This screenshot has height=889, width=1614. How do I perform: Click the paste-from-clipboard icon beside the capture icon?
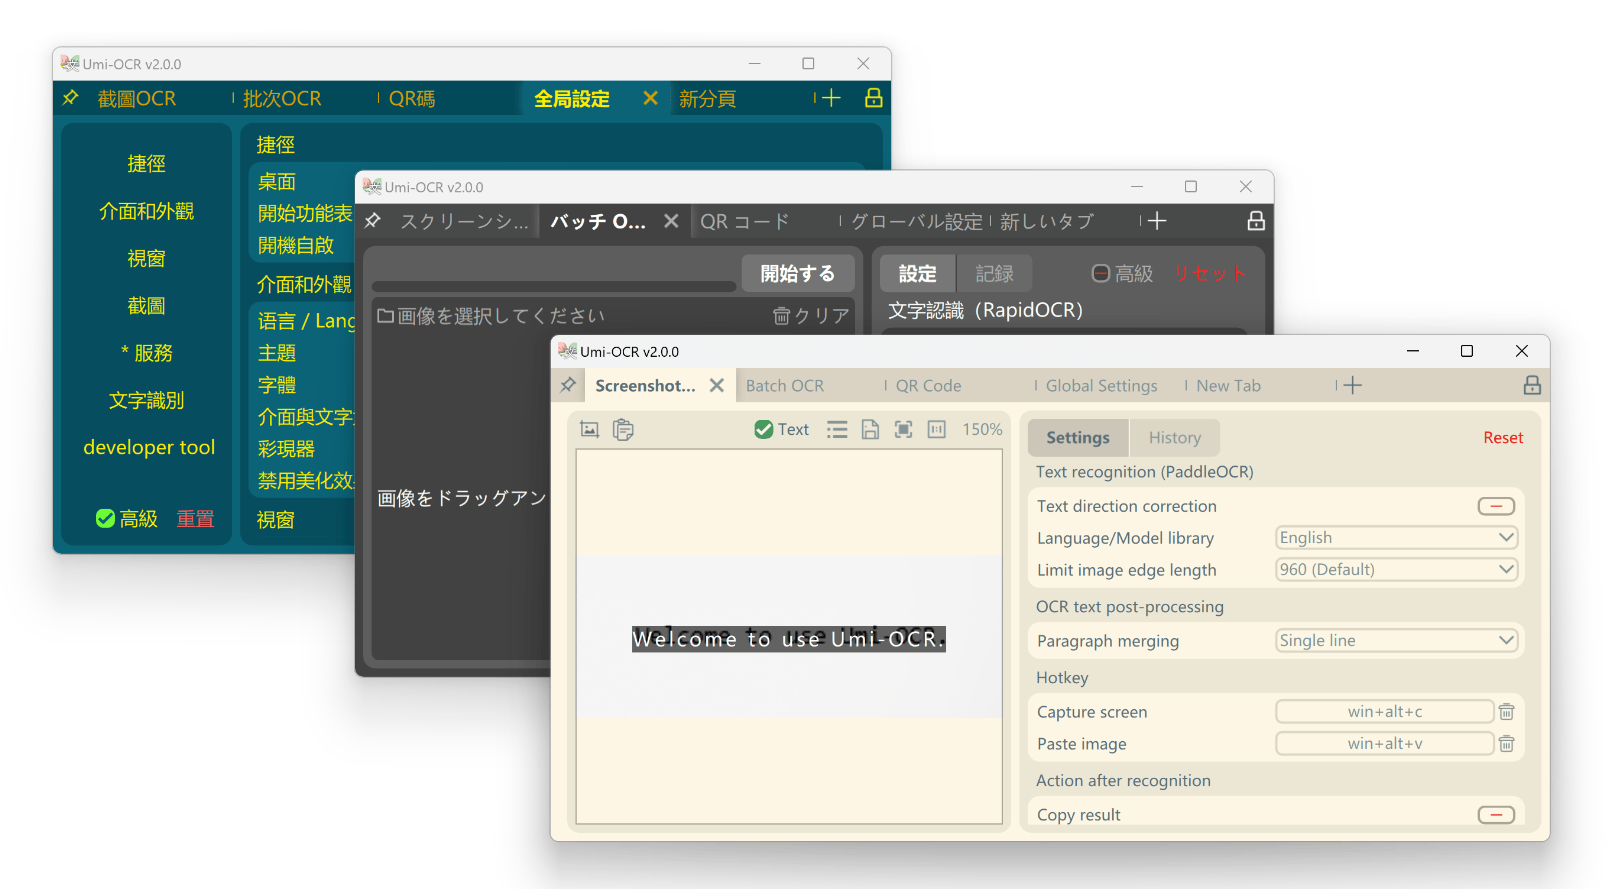point(623,430)
